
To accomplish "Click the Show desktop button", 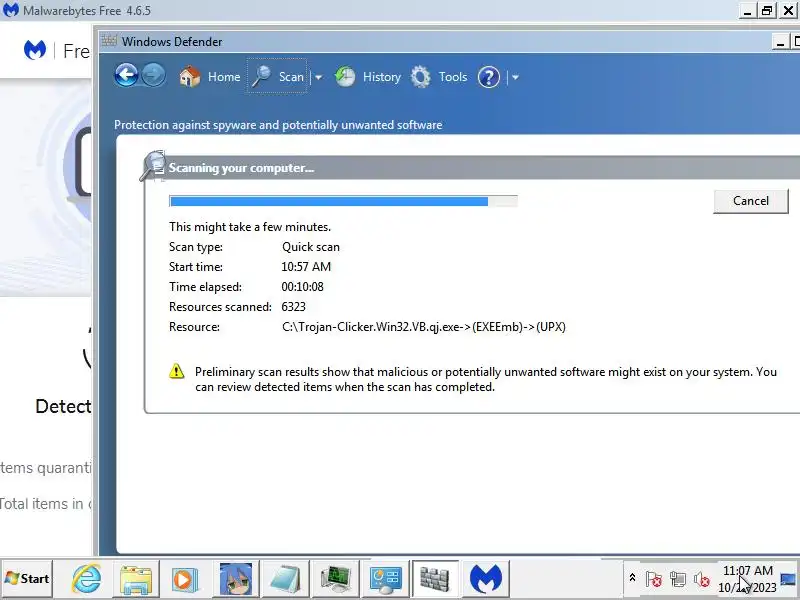I will point(788,579).
